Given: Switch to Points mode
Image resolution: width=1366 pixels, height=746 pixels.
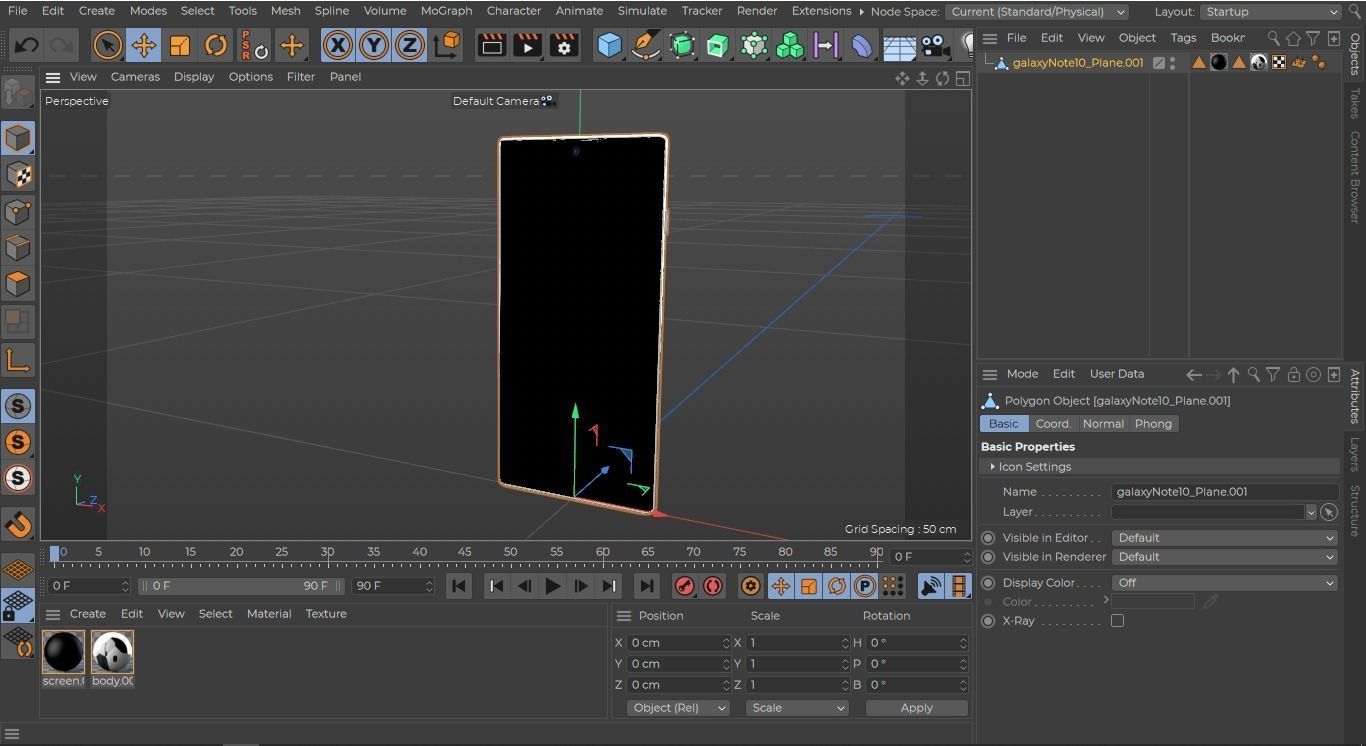Looking at the screenshot, I should [17, 211].
